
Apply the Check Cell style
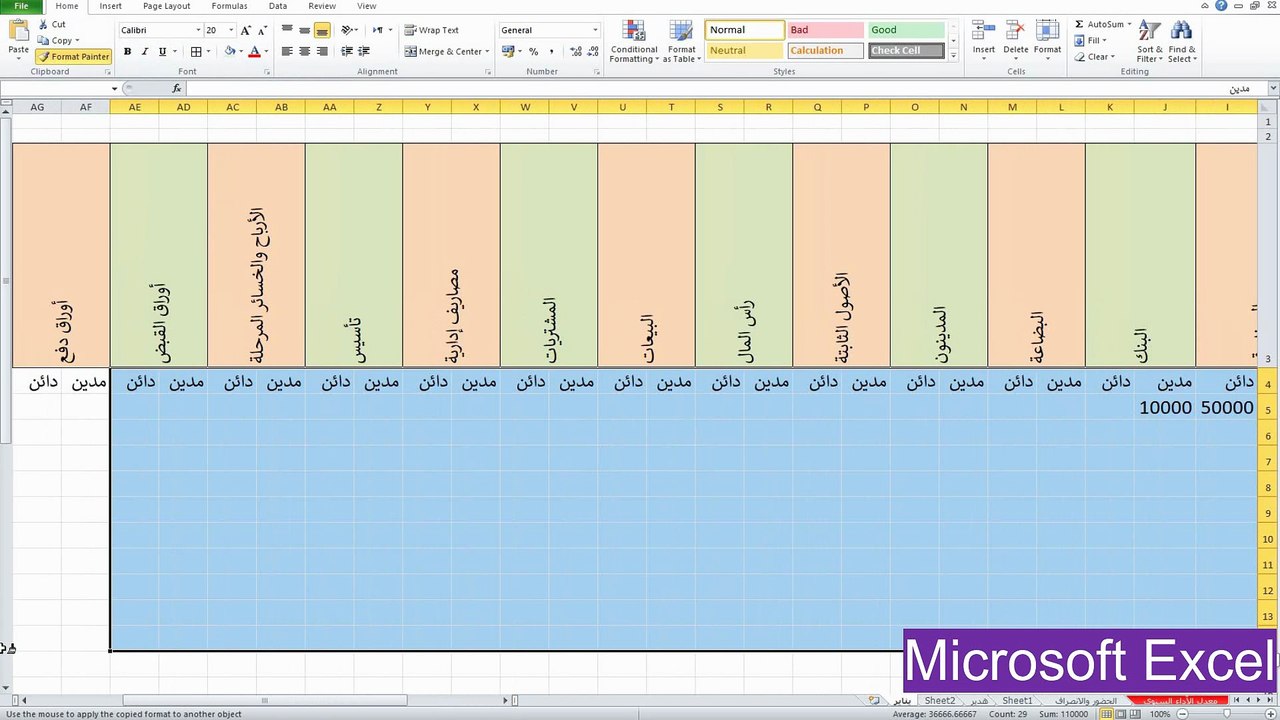906,51
